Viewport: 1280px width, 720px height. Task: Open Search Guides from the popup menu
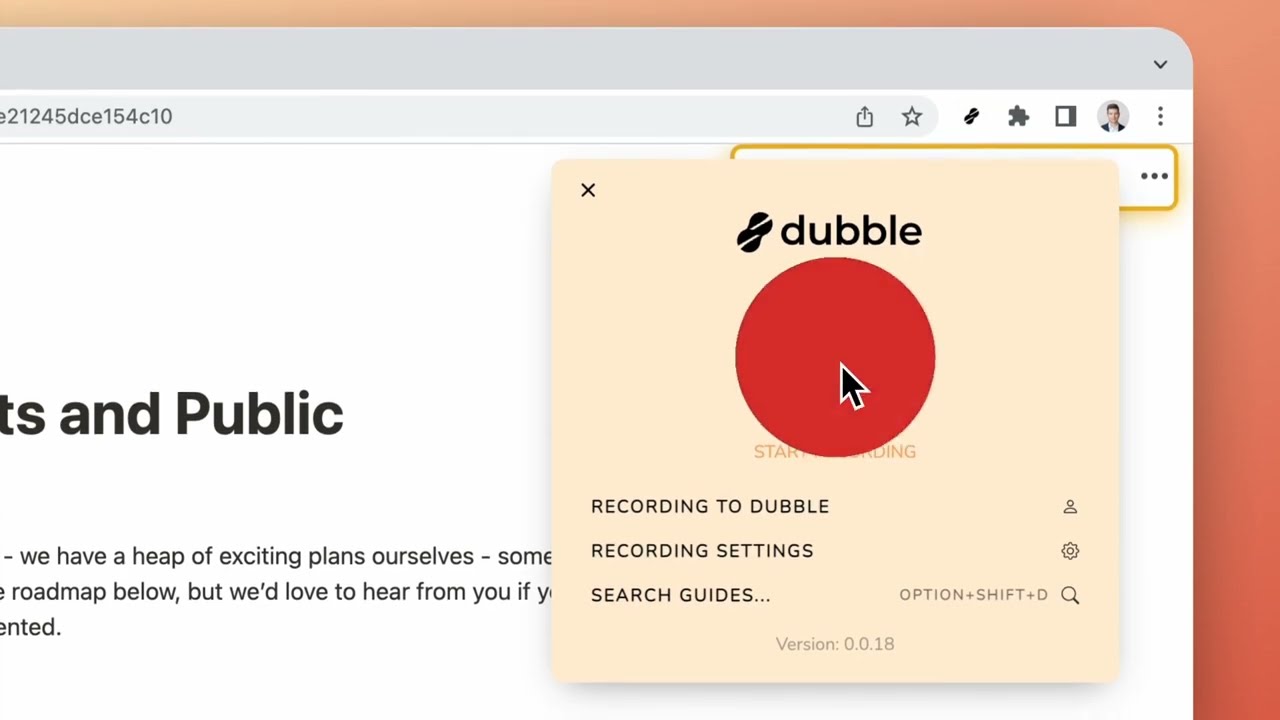[x=681, y=595]
